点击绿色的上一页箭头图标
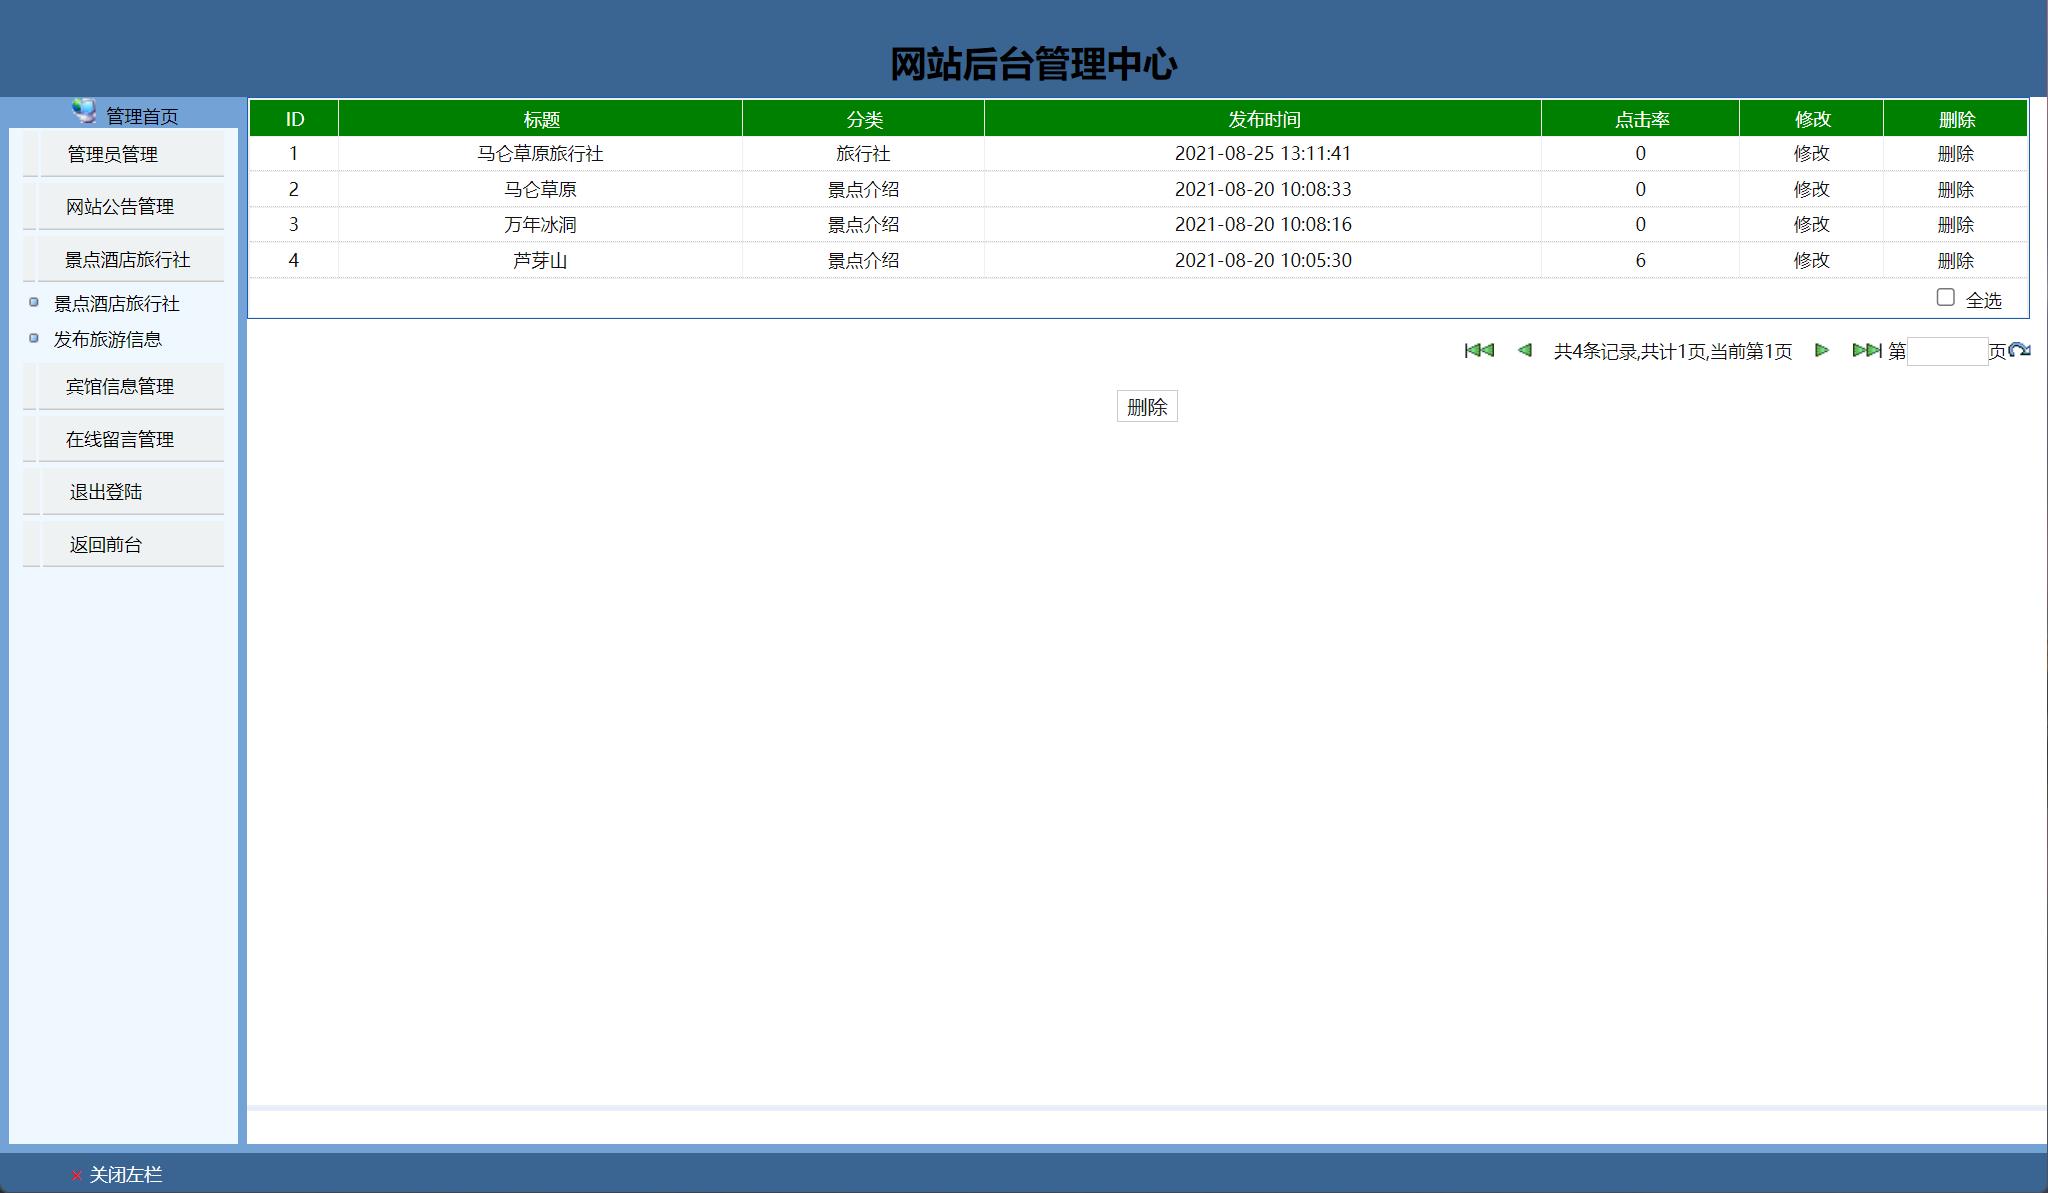Screen dimensions: 2048x1193 [x=1526, y=351]
